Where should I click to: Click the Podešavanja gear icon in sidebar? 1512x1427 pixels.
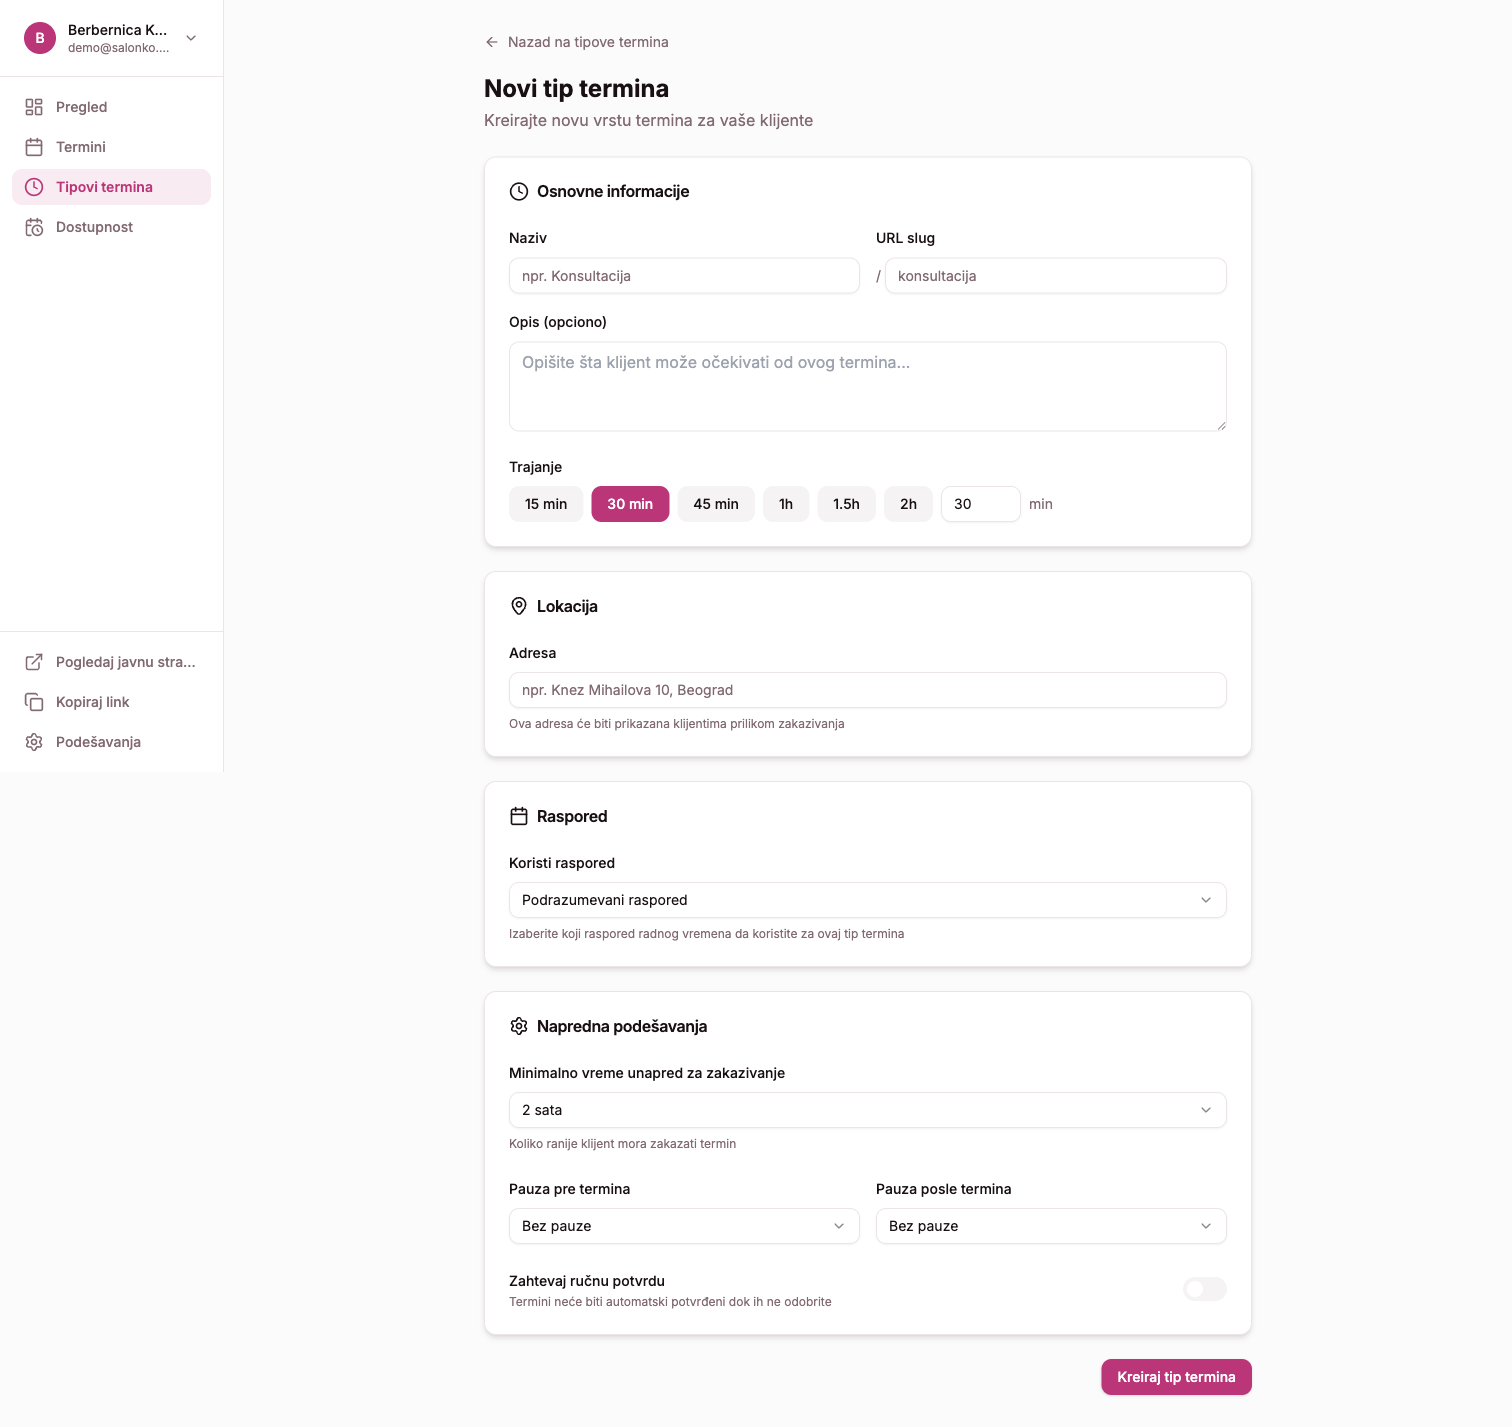point(34,742)
